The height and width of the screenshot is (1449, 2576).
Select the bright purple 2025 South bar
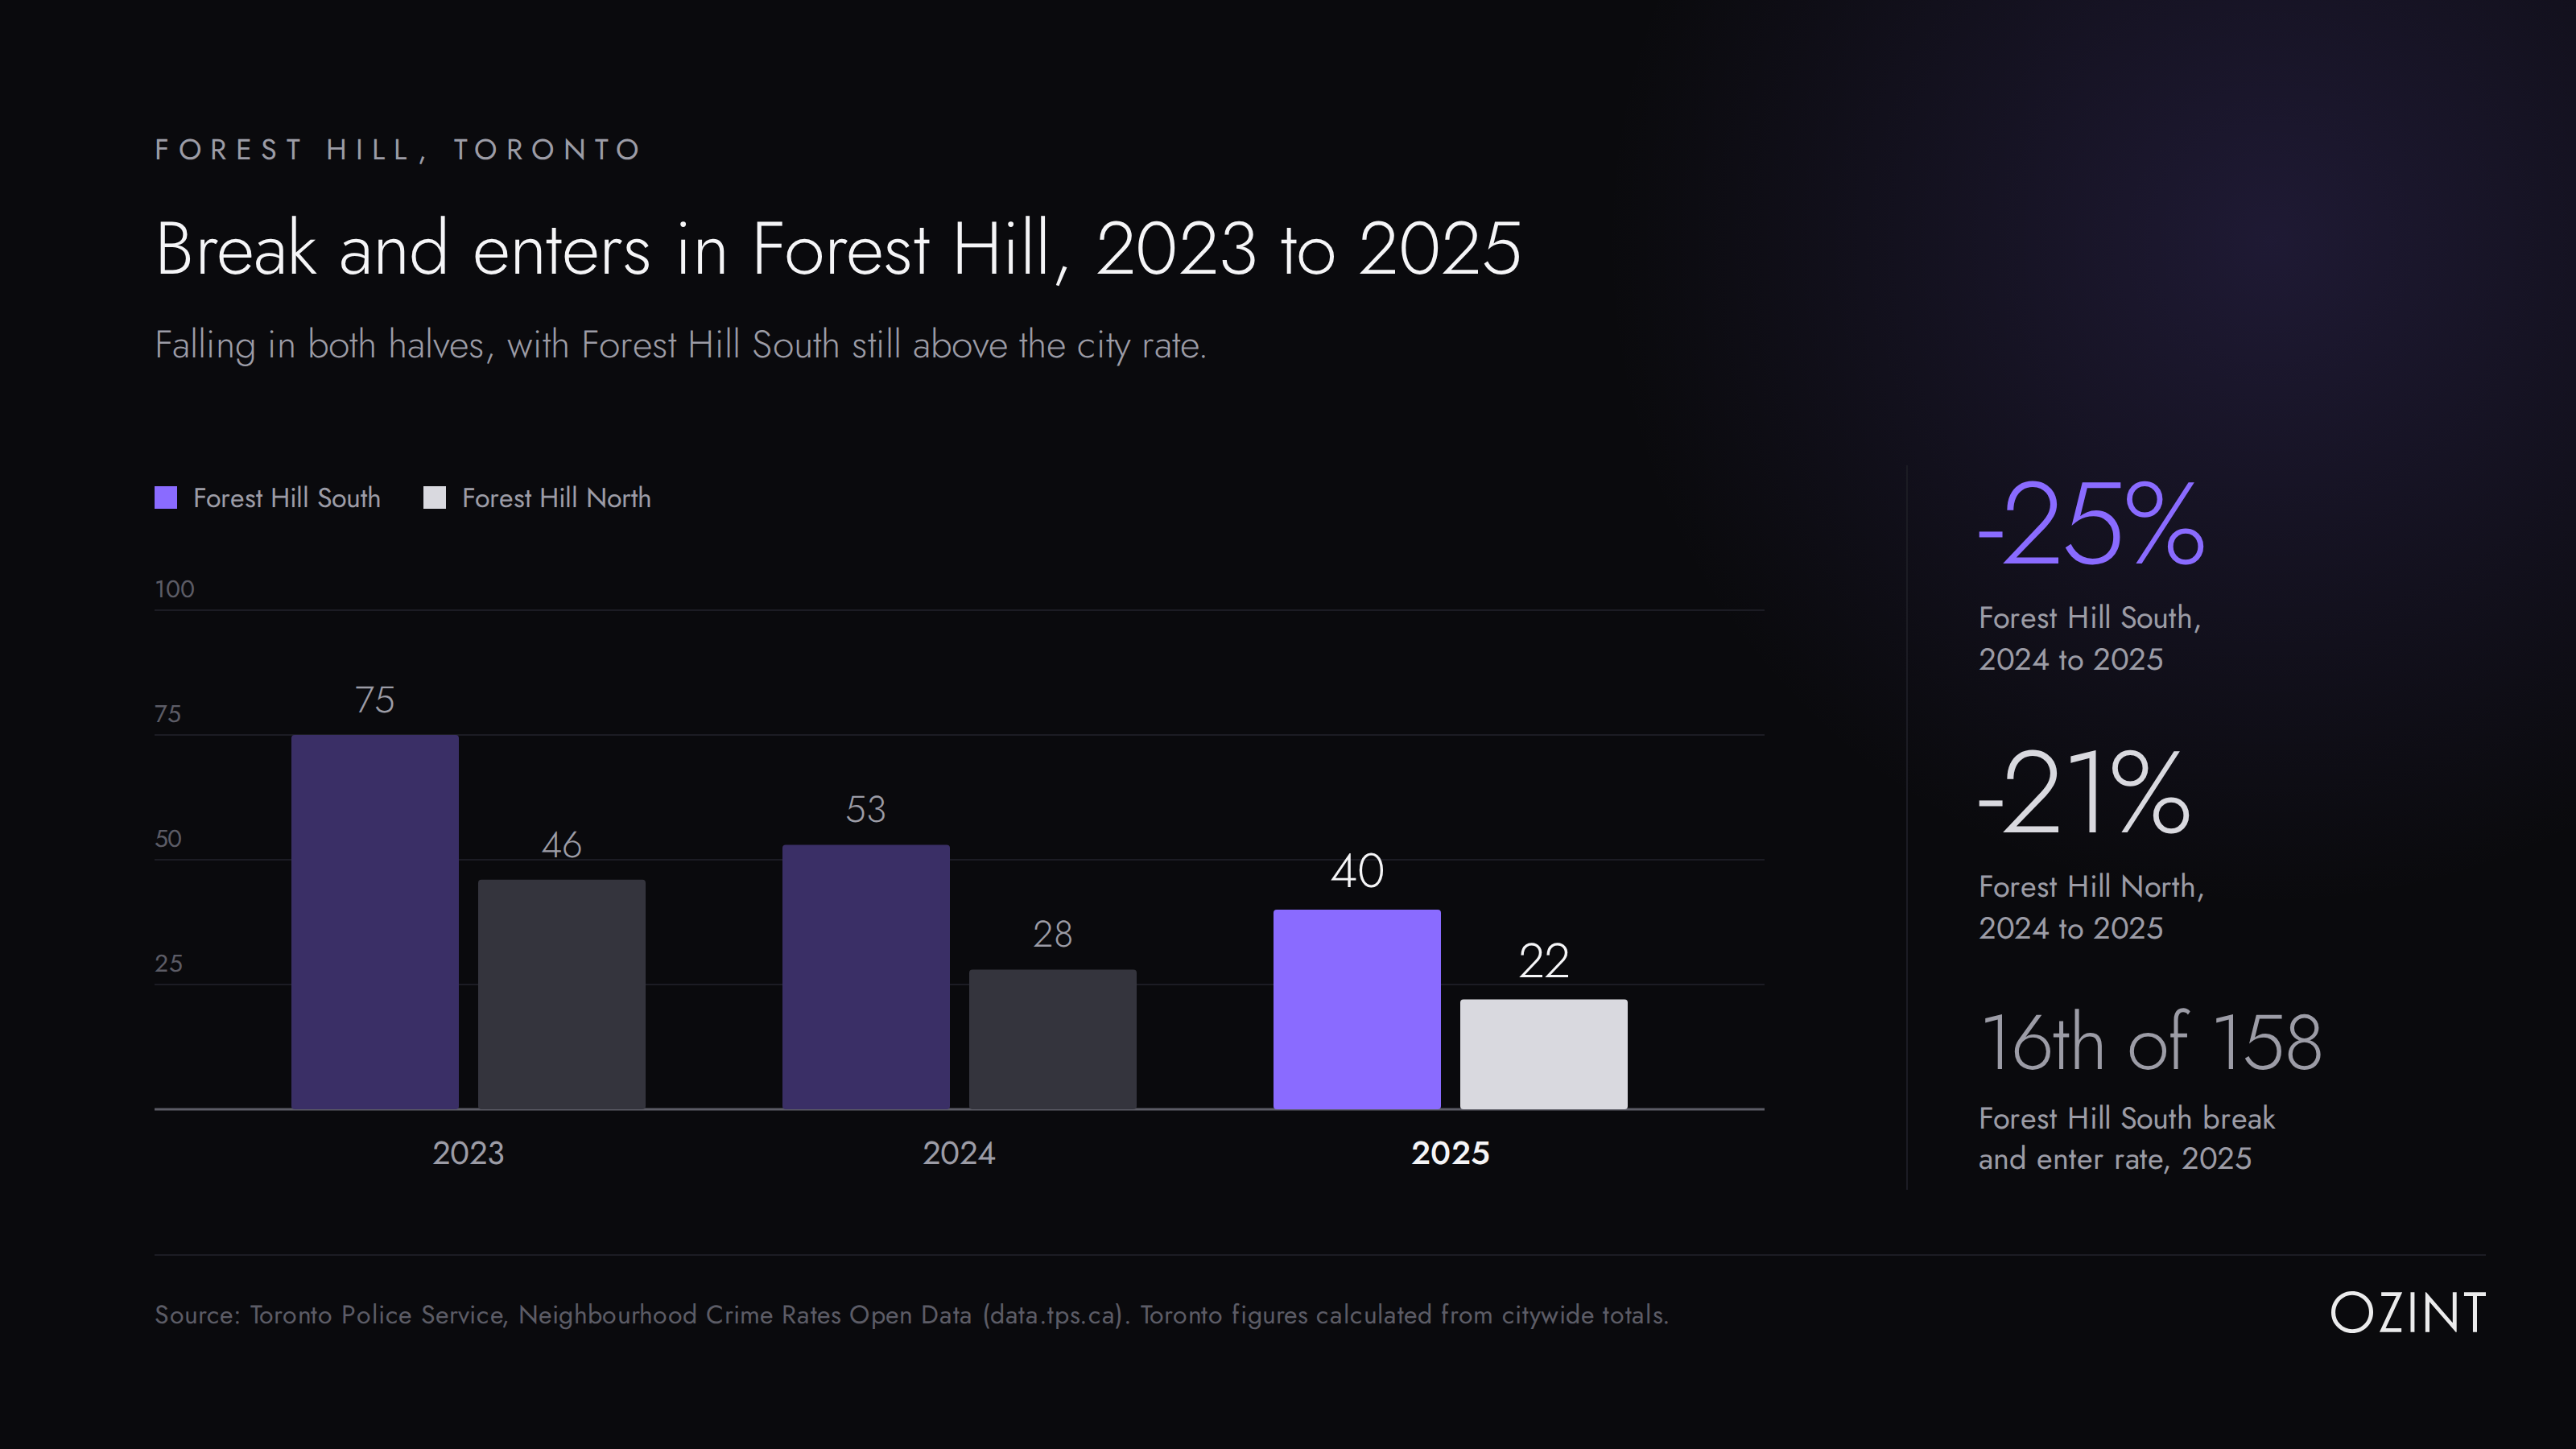(x=1357, y=1009)
